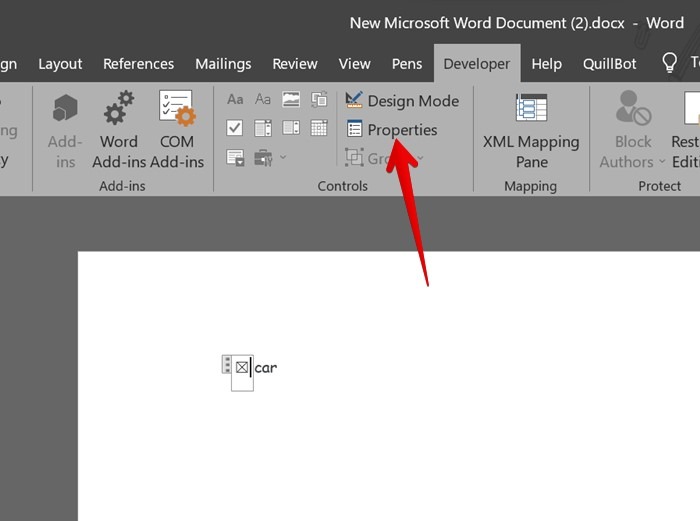Insert Building Block Gallery control
This screenshot has height=521, width=700.
pos(319,99)
